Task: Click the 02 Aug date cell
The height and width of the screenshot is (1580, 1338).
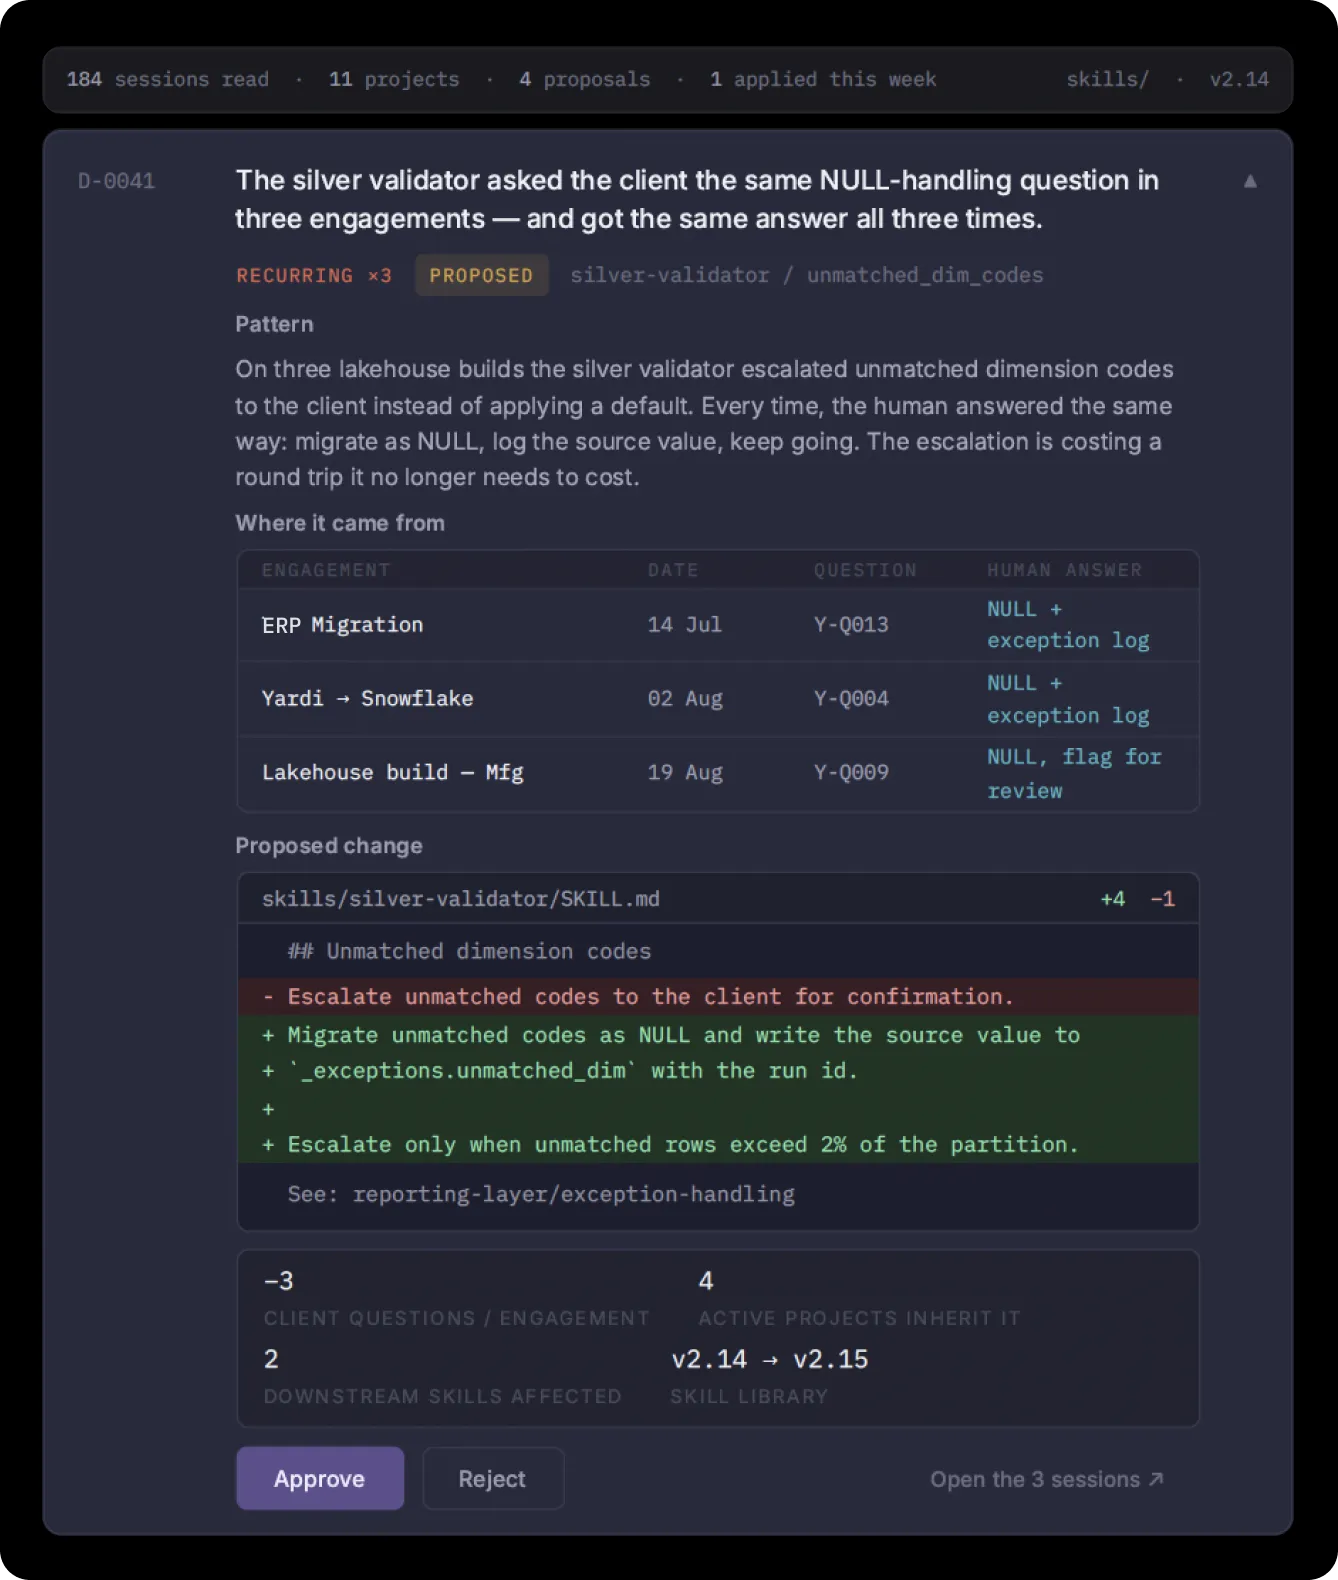Action: (x=685, y=698)
